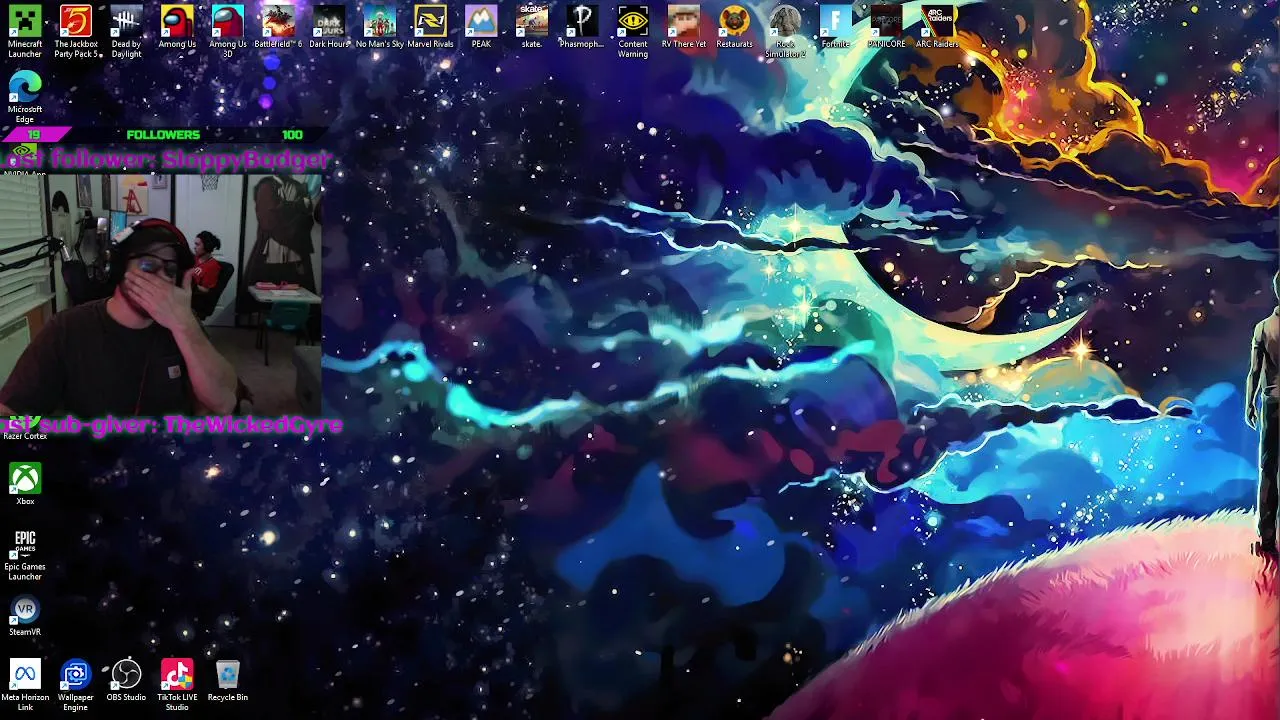Open the Dark Hours game shortcut
1280x720 pixels.
pos(329,27)
